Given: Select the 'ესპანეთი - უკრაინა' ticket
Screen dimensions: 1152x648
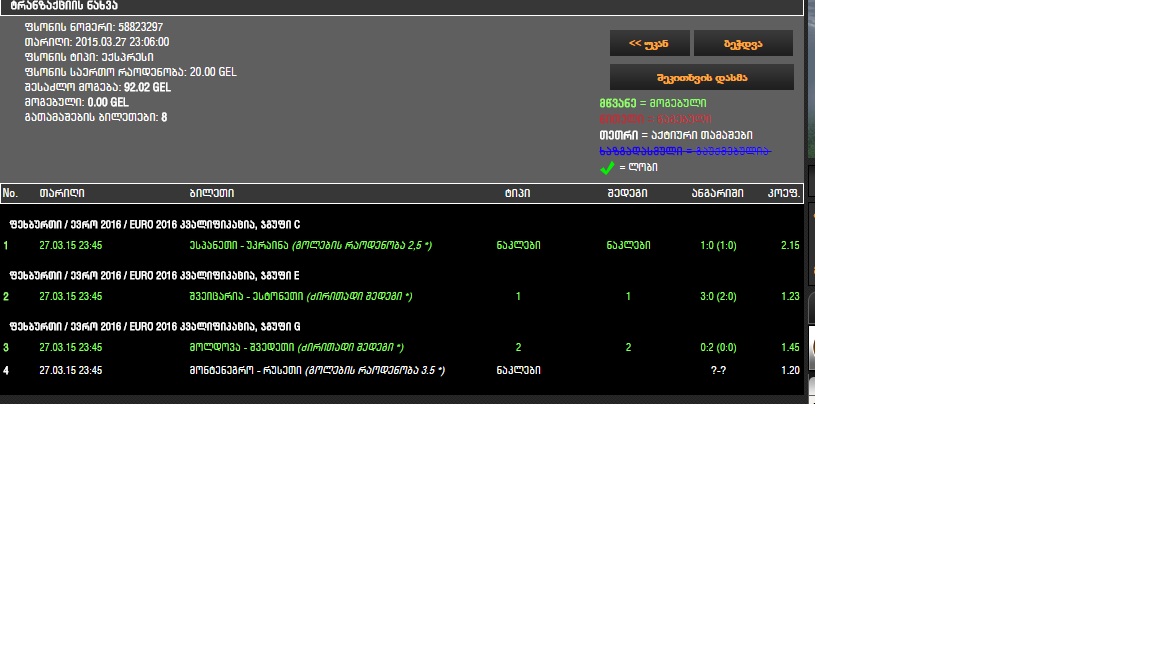Looking at the screenshot, I should 311,245.
